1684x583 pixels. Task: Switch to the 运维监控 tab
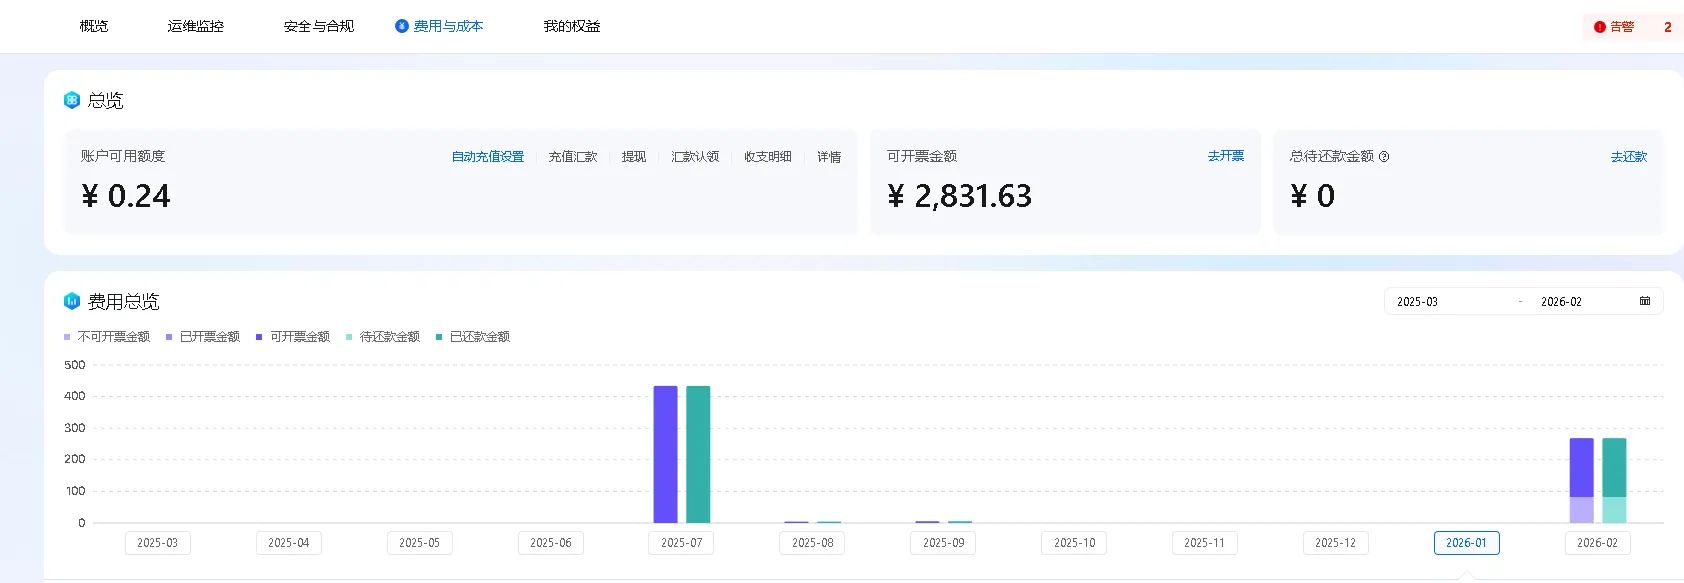click(195, 26)
